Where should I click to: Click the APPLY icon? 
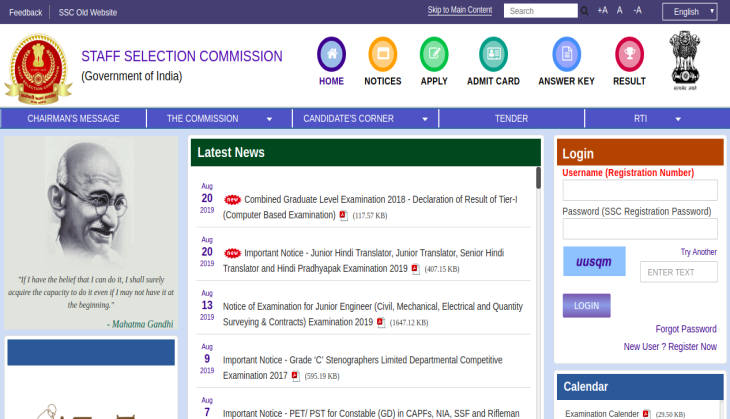[434, 54]
